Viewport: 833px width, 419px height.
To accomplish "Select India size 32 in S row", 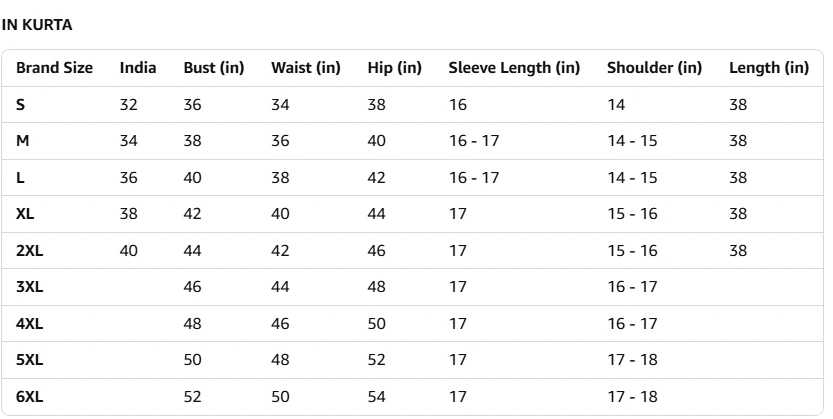I will (129, 105).
